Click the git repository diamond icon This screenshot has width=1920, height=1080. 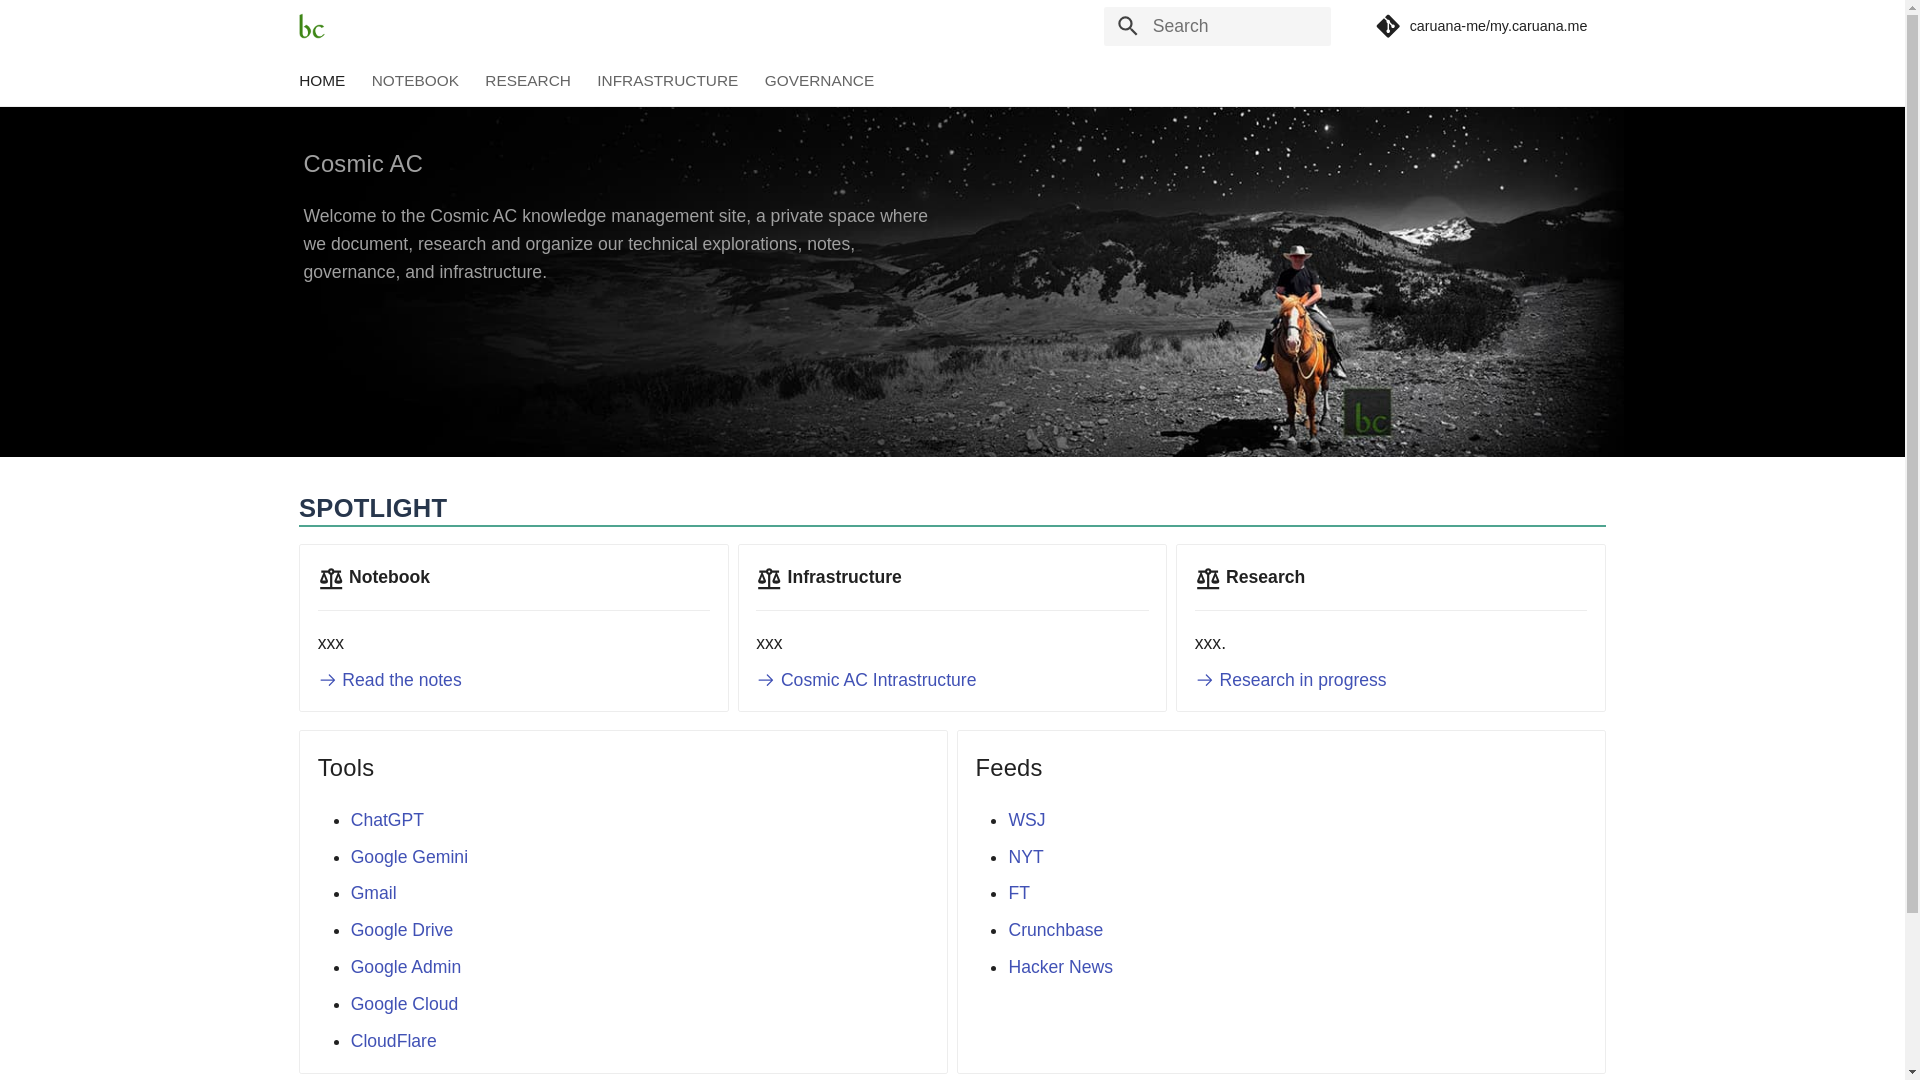pyautogui.click(x=1387, y=26)
